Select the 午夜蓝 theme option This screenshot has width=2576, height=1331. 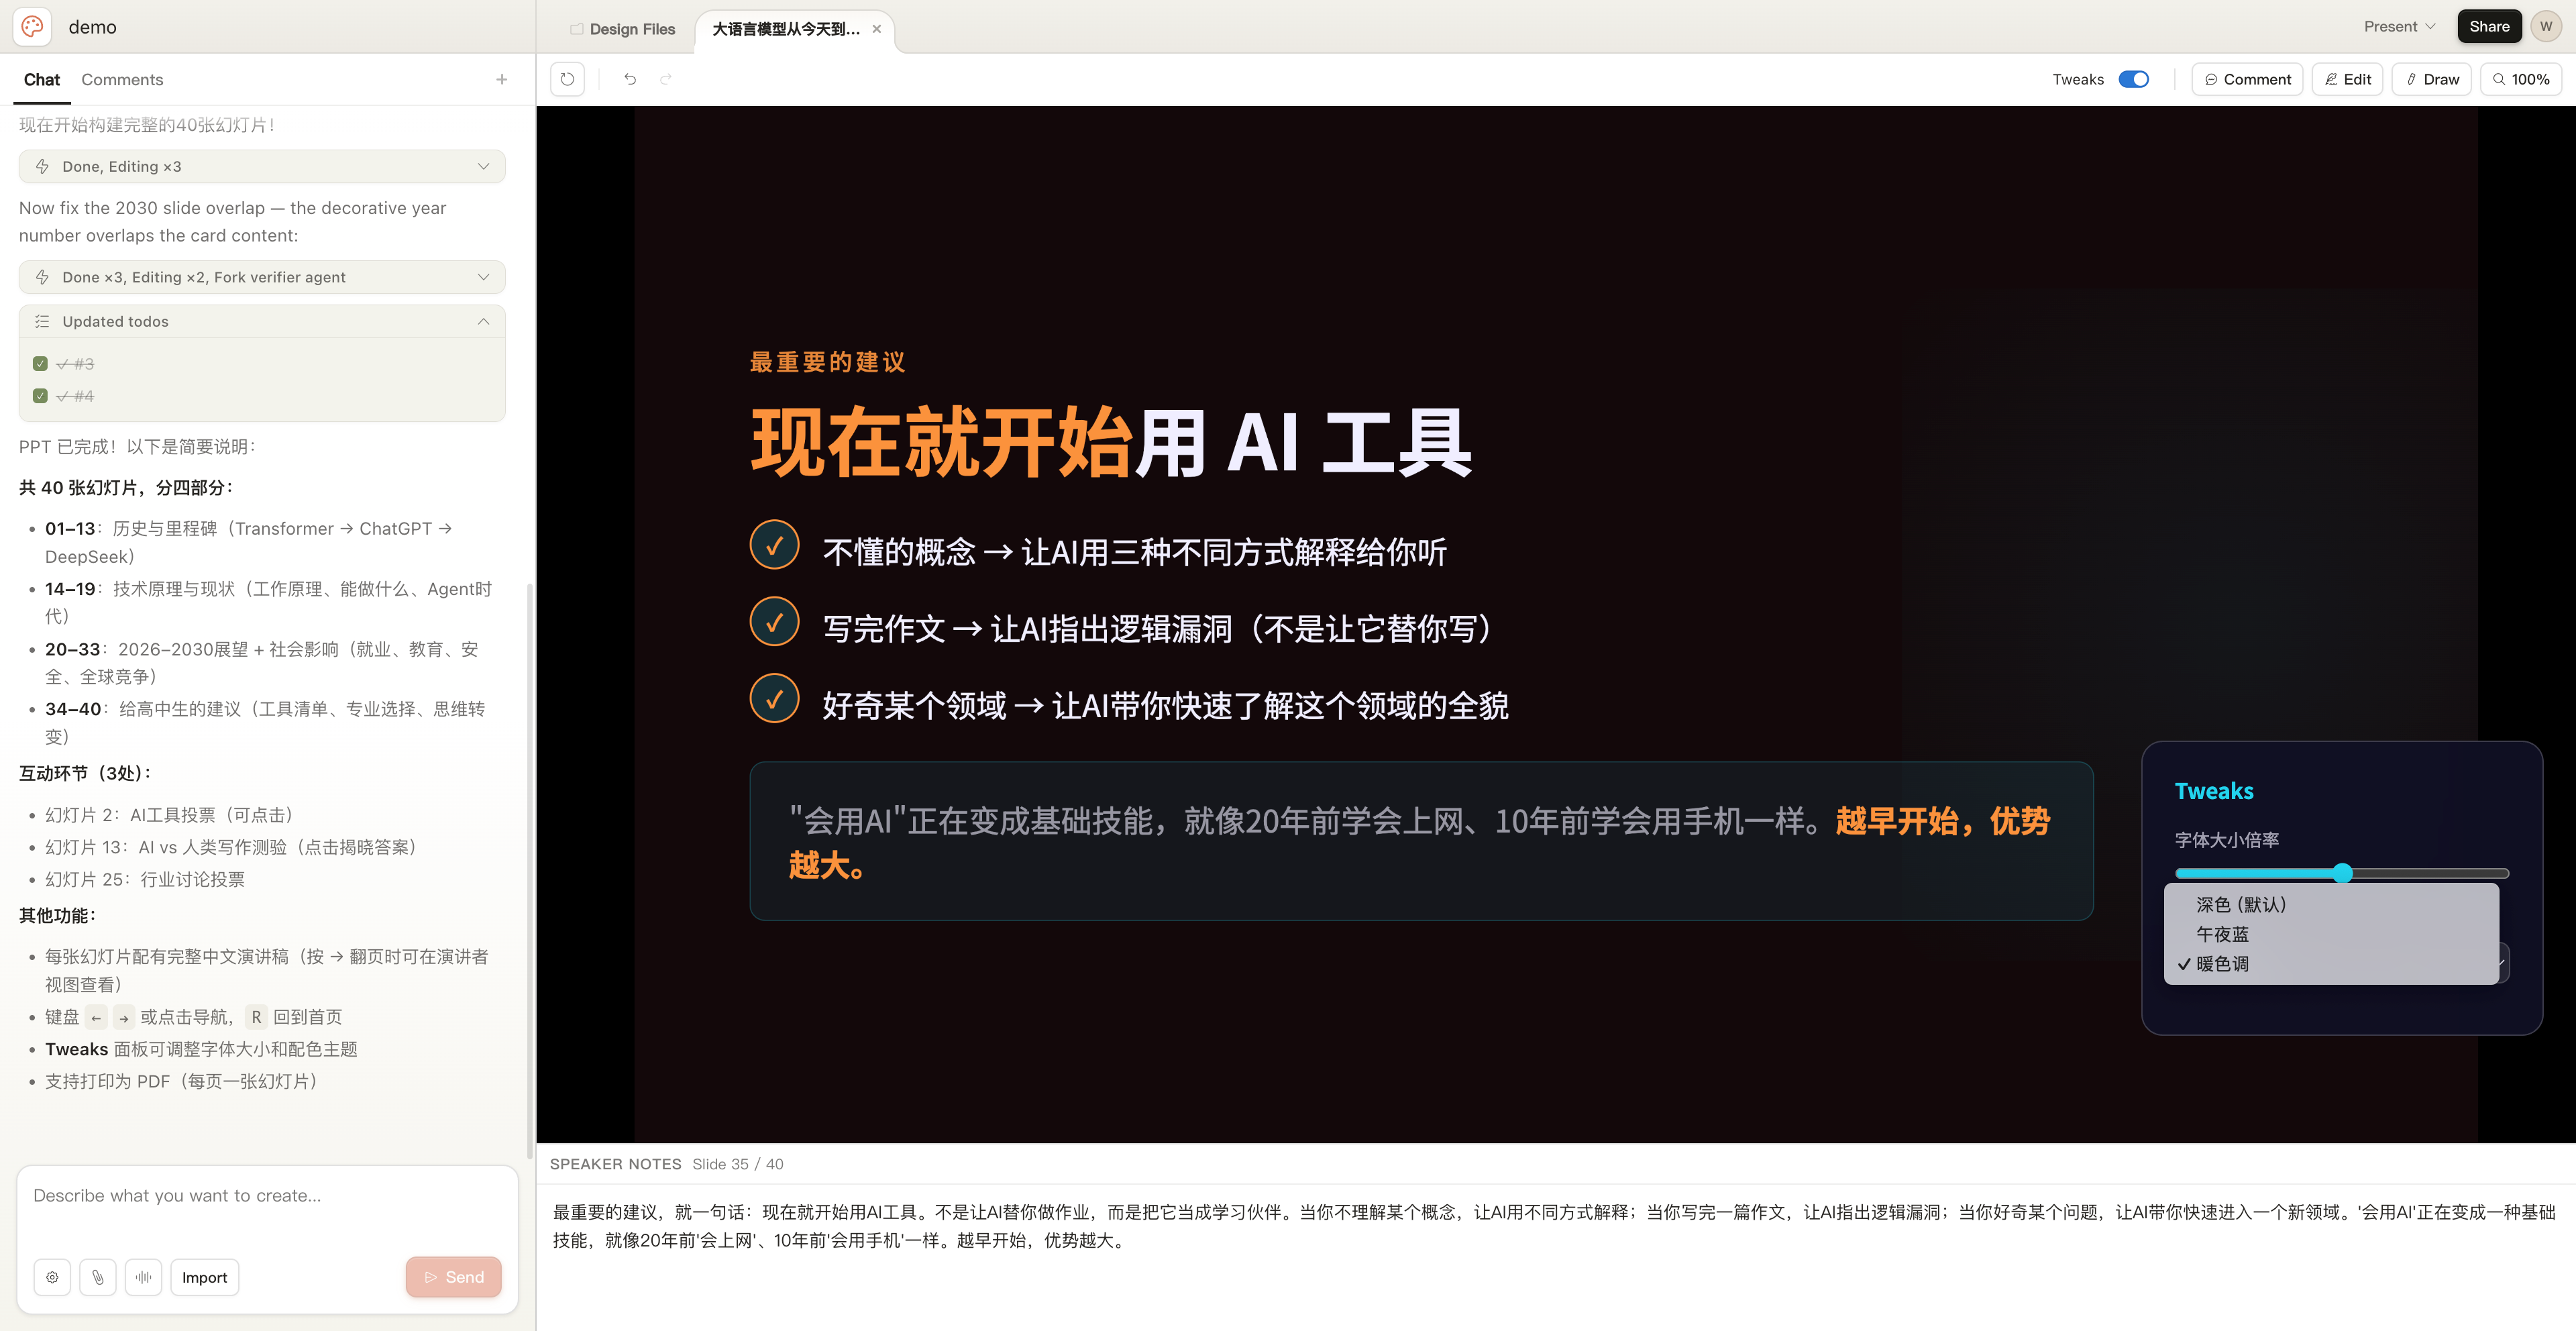2222,934
